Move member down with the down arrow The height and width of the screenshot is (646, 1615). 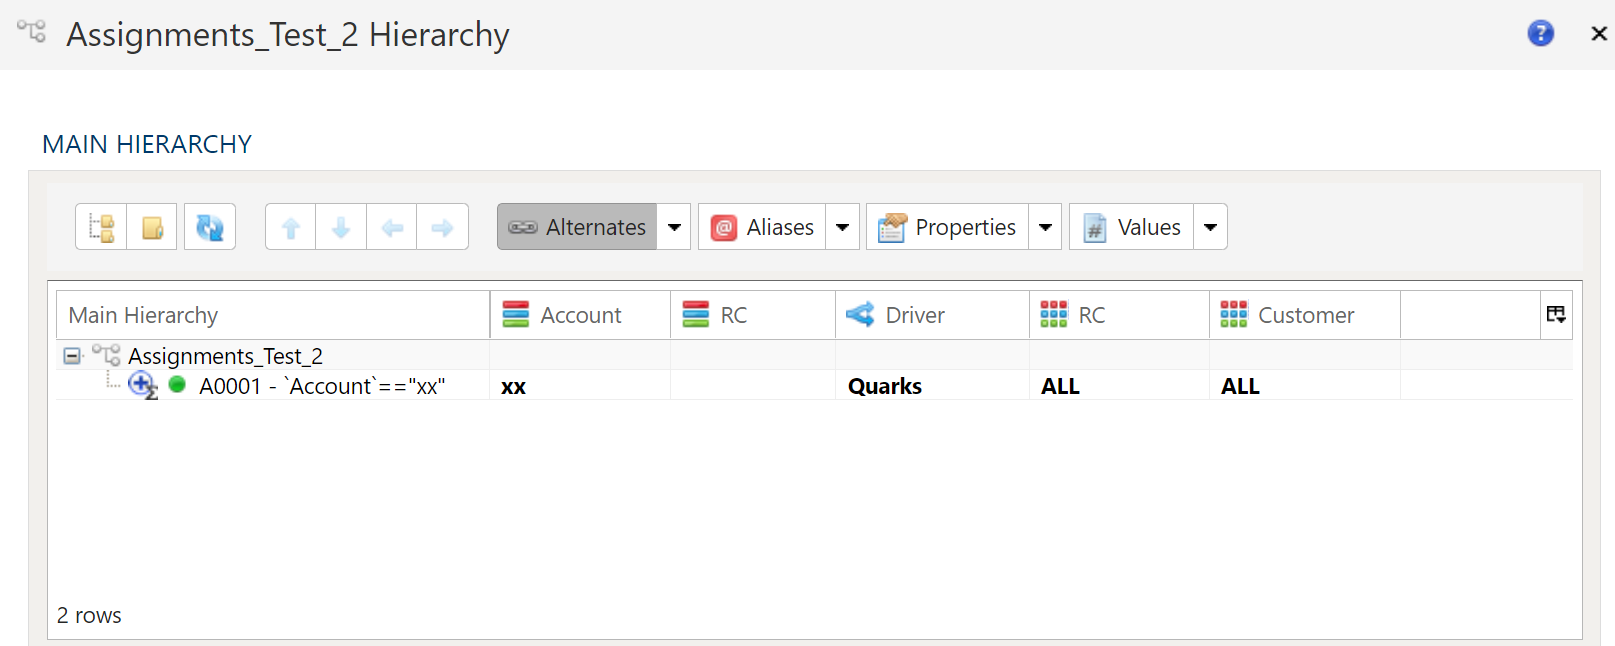[341, 227]
